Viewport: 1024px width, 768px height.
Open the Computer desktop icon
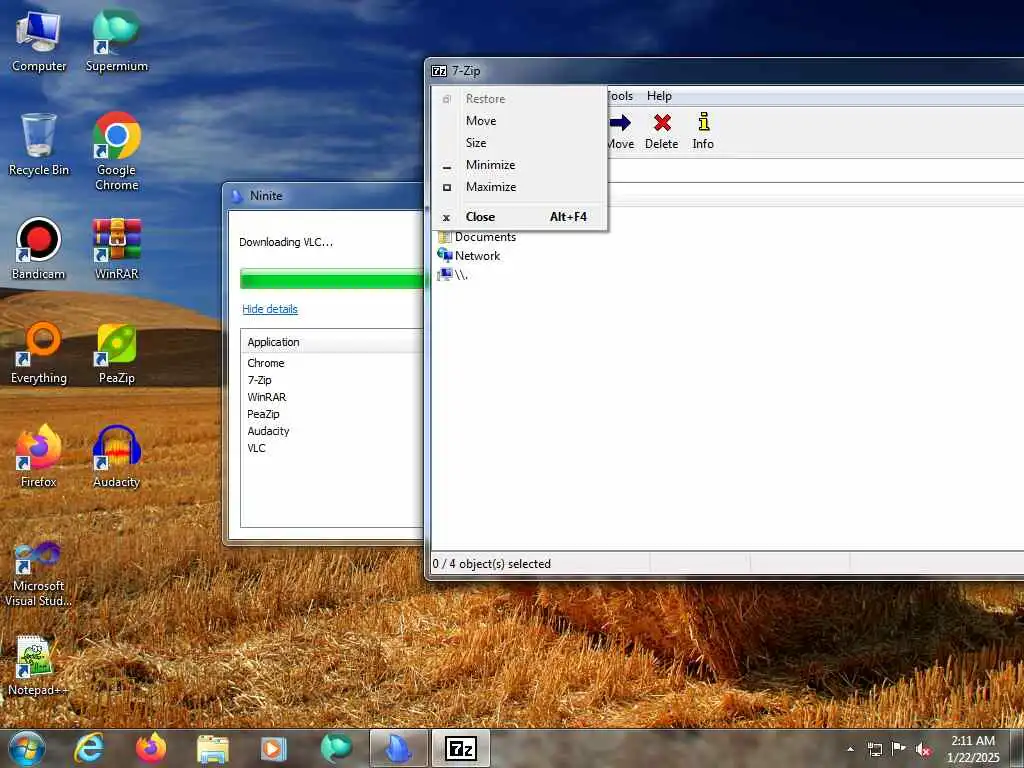tap(39, 41)
